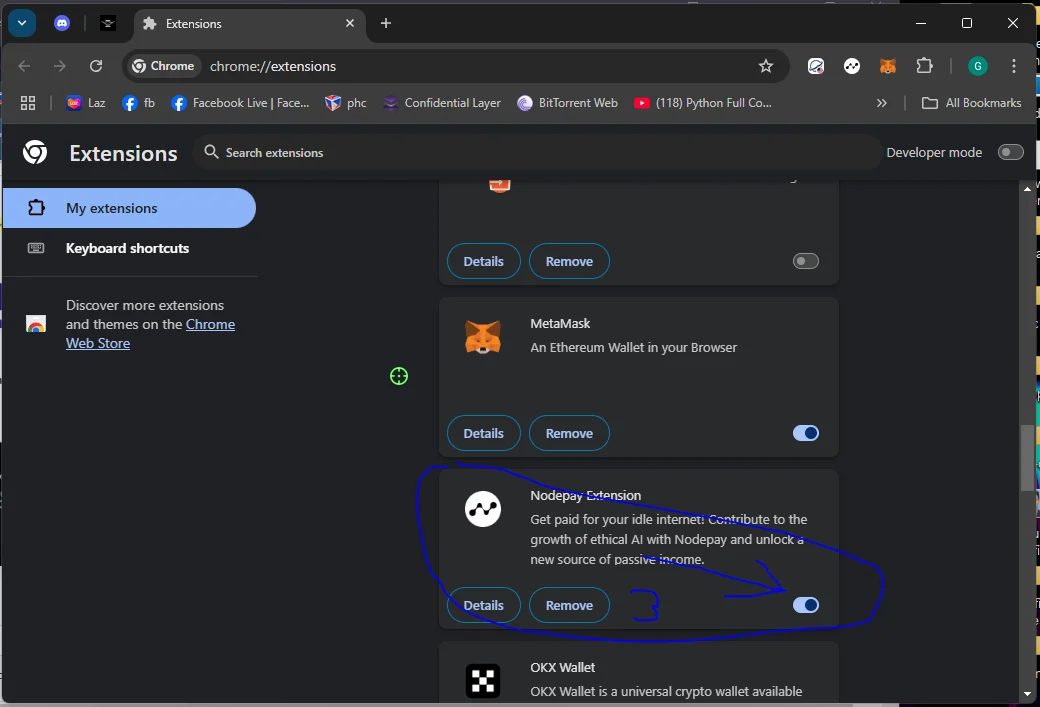Click the OKX Wallet title text
The image size is (1040, 707).
pos(562,667)
